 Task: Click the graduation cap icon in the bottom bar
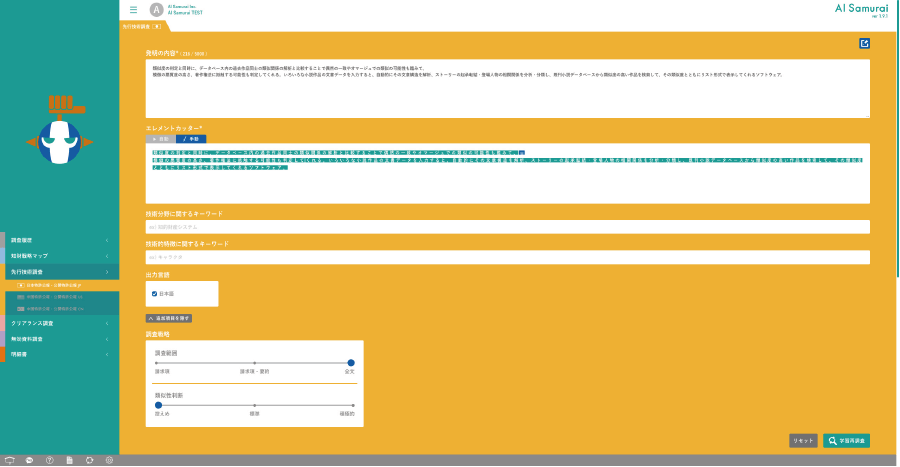9,460
